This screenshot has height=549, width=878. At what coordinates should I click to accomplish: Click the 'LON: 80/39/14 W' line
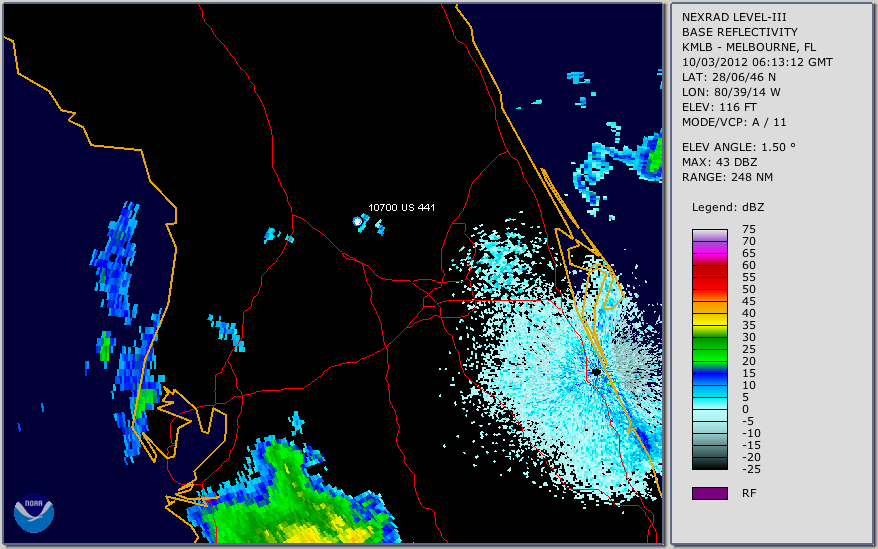pyautogui.click(x=731, y=92)
